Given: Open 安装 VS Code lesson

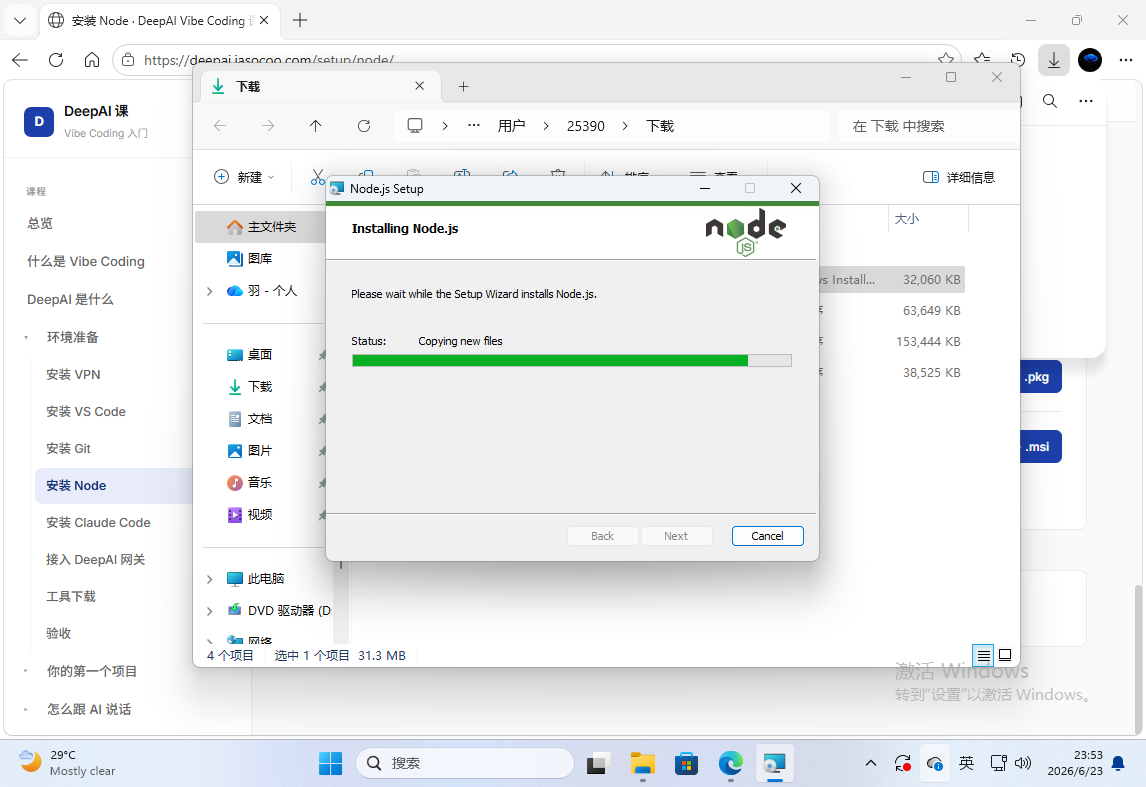Looking at the screenshot, I should [86, 411].
